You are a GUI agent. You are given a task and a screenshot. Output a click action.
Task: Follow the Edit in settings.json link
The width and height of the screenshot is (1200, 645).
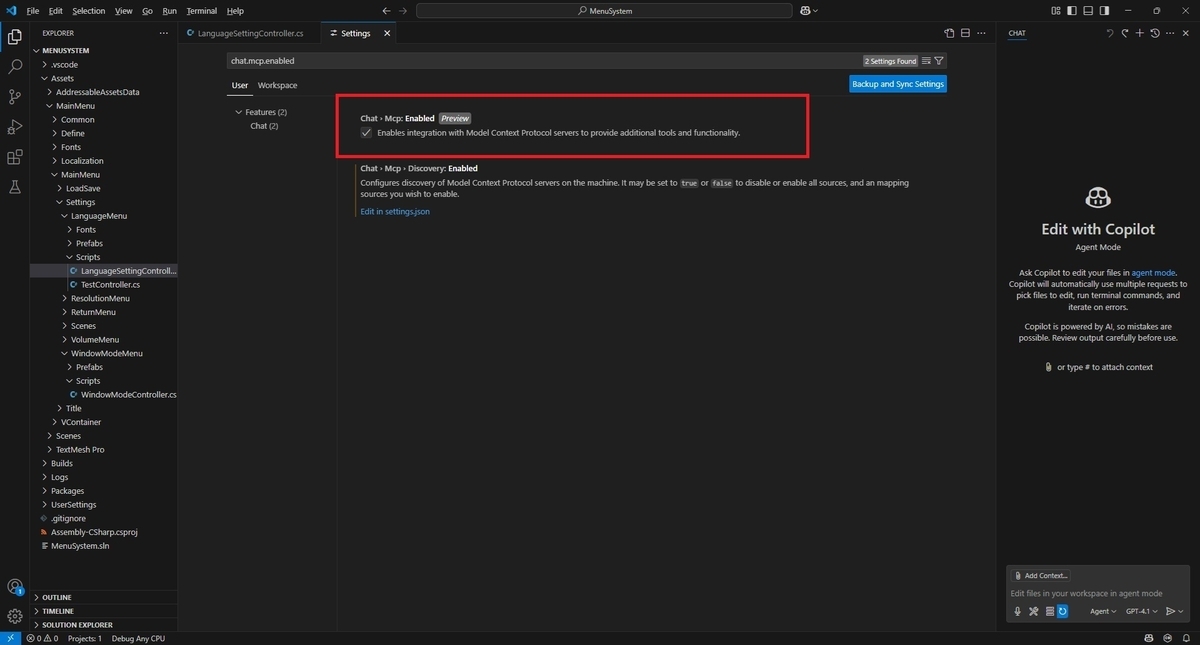(x=395, y=211)
